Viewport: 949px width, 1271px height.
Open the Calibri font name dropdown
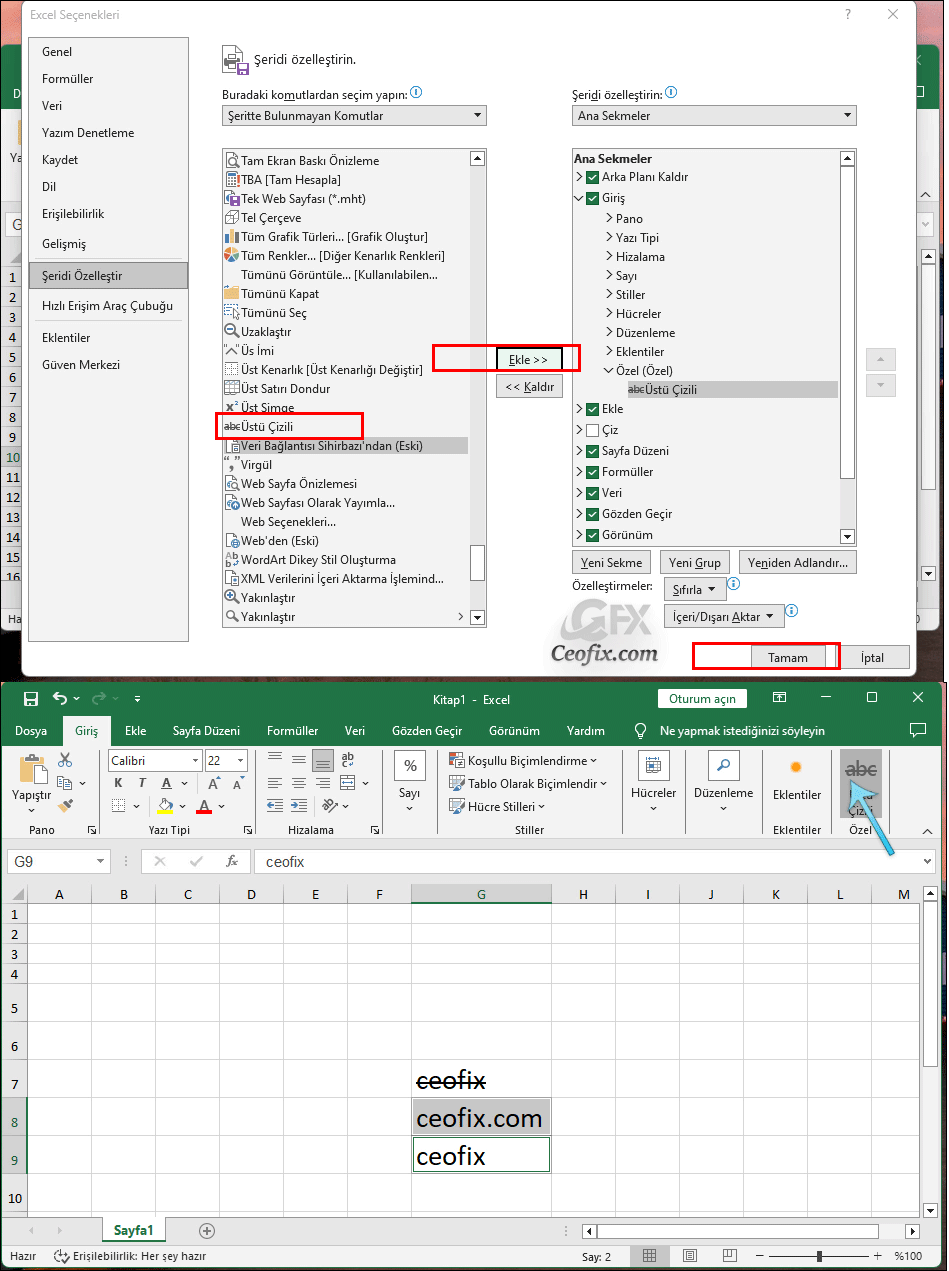pos(197,761)
